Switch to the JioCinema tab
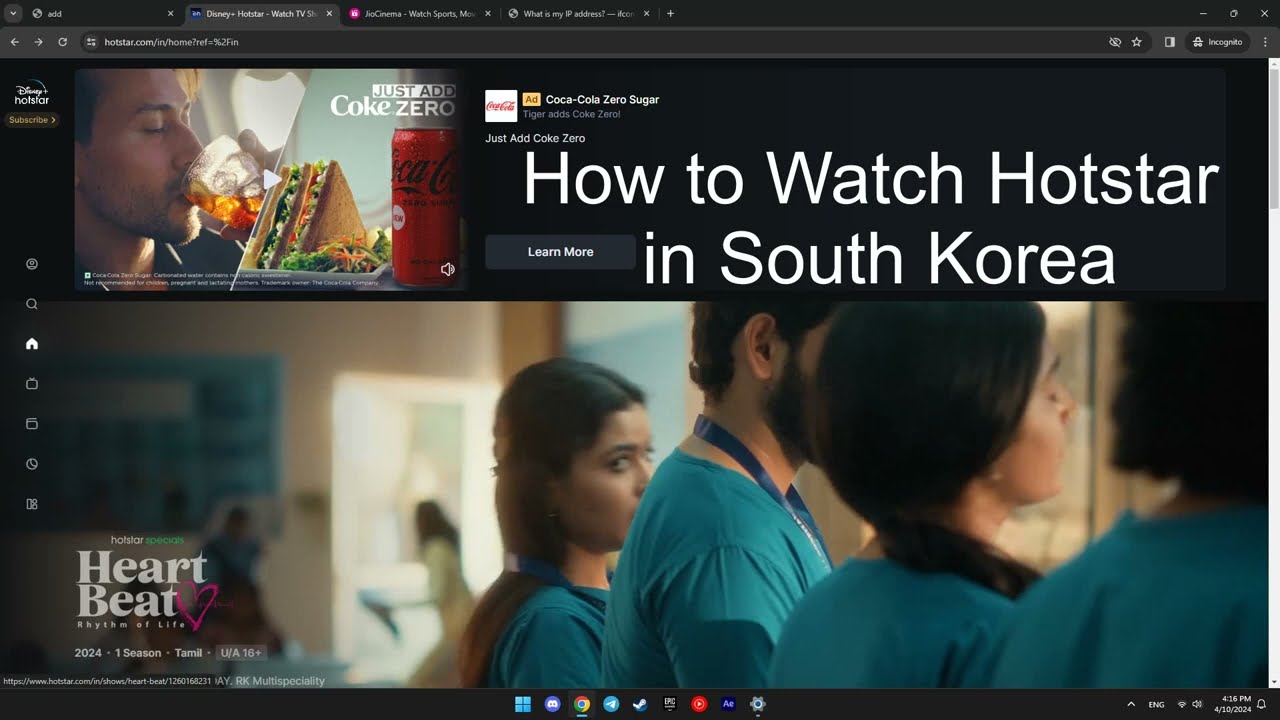Viewport: 1280px width, 720px height. [420, 14]
